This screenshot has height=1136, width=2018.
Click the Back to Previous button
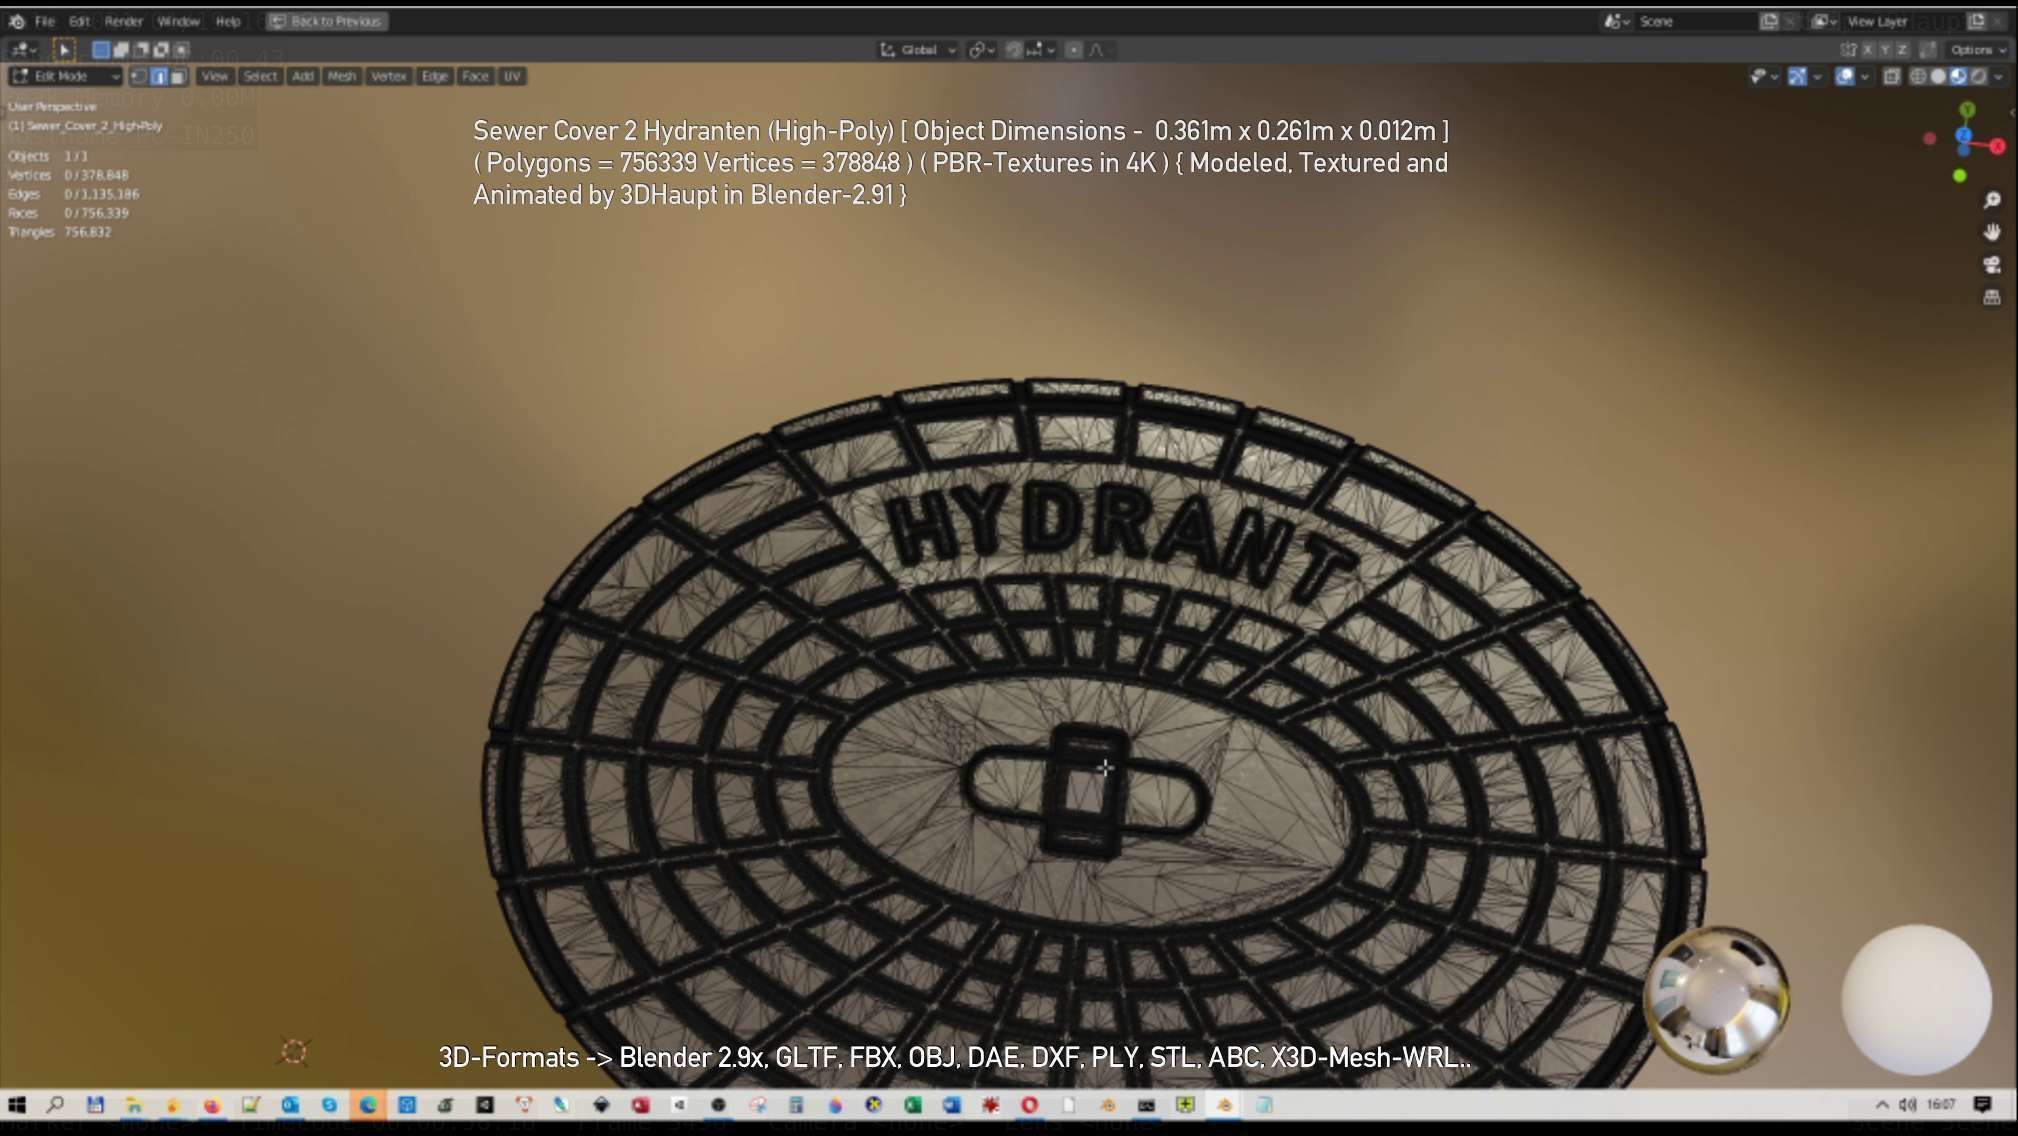point(327,21)
